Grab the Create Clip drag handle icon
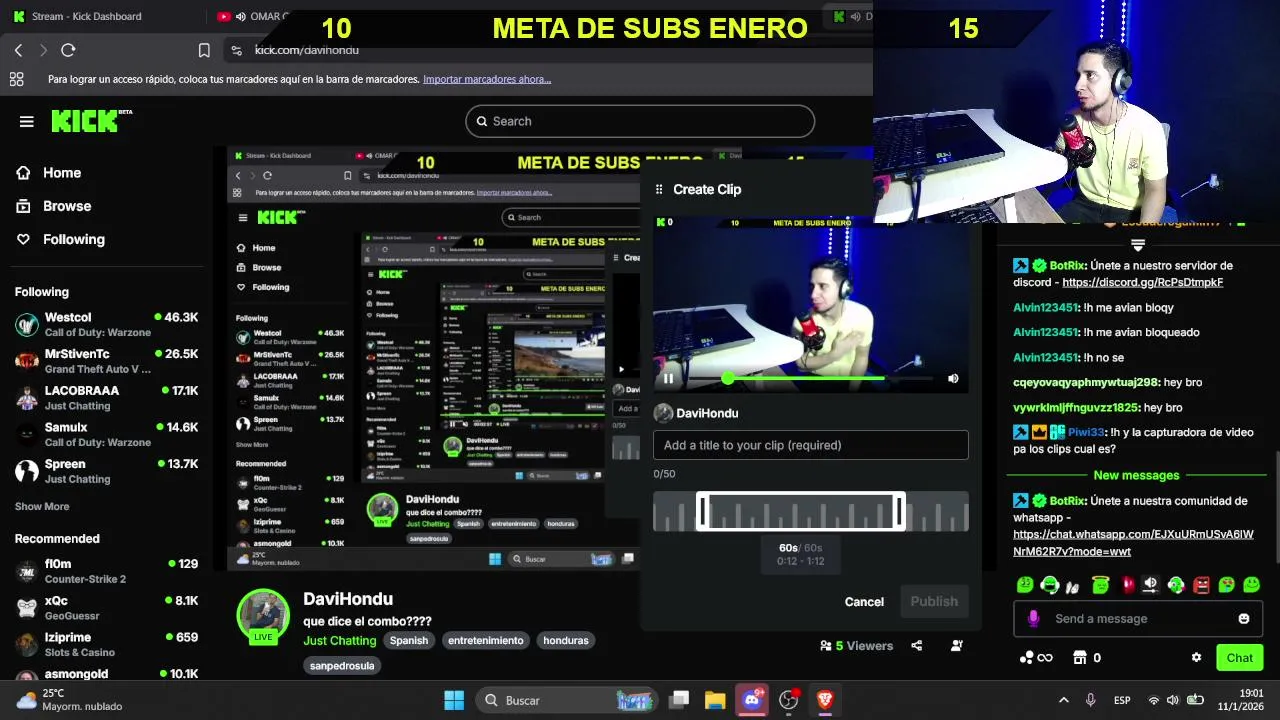 click(x=659, y=189)
